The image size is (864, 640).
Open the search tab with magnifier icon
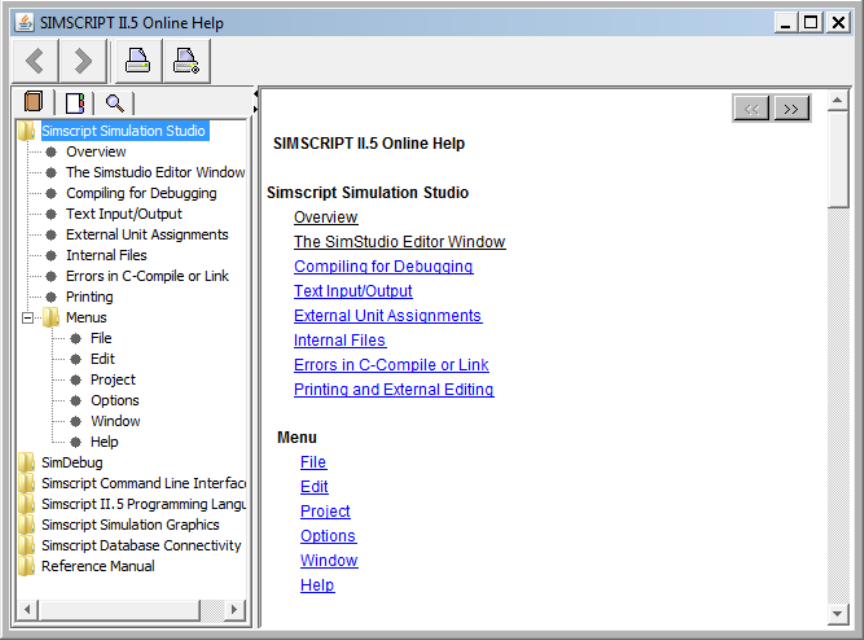coord(115,103)
